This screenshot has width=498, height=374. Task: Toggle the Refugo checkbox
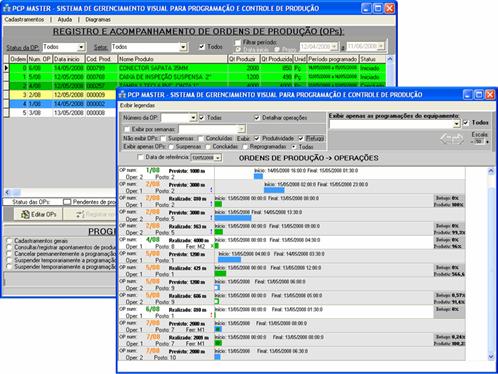point(301,138)
